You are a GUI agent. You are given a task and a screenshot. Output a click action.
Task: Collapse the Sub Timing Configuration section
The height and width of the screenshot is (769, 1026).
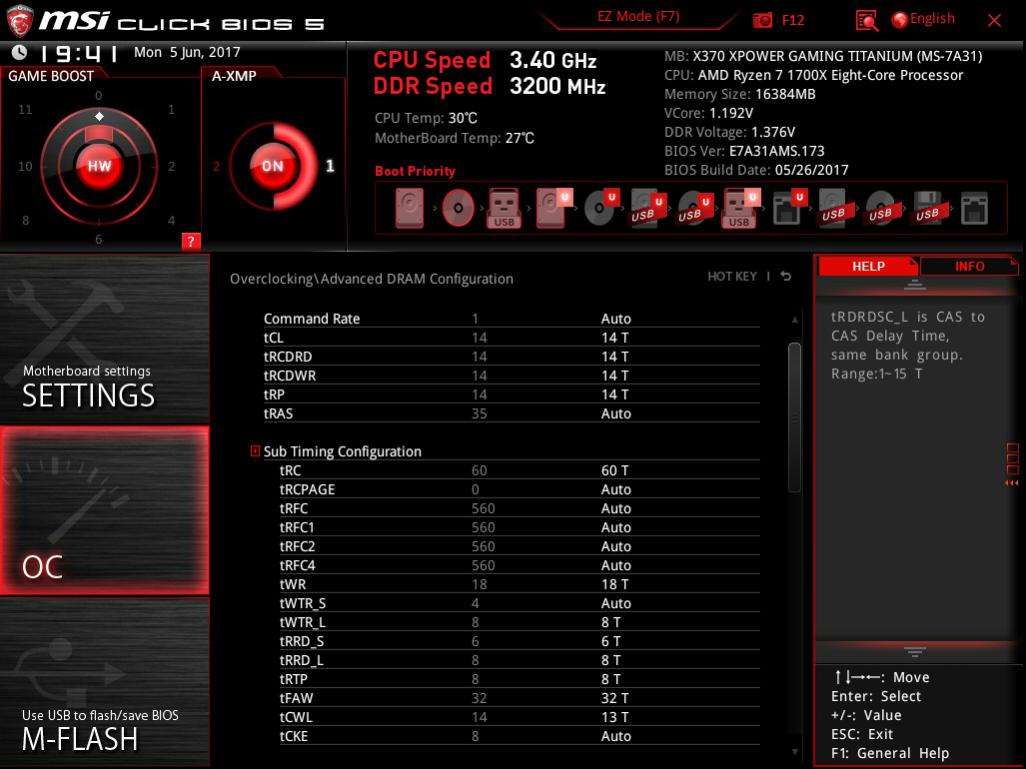click(x=256, y=452)
